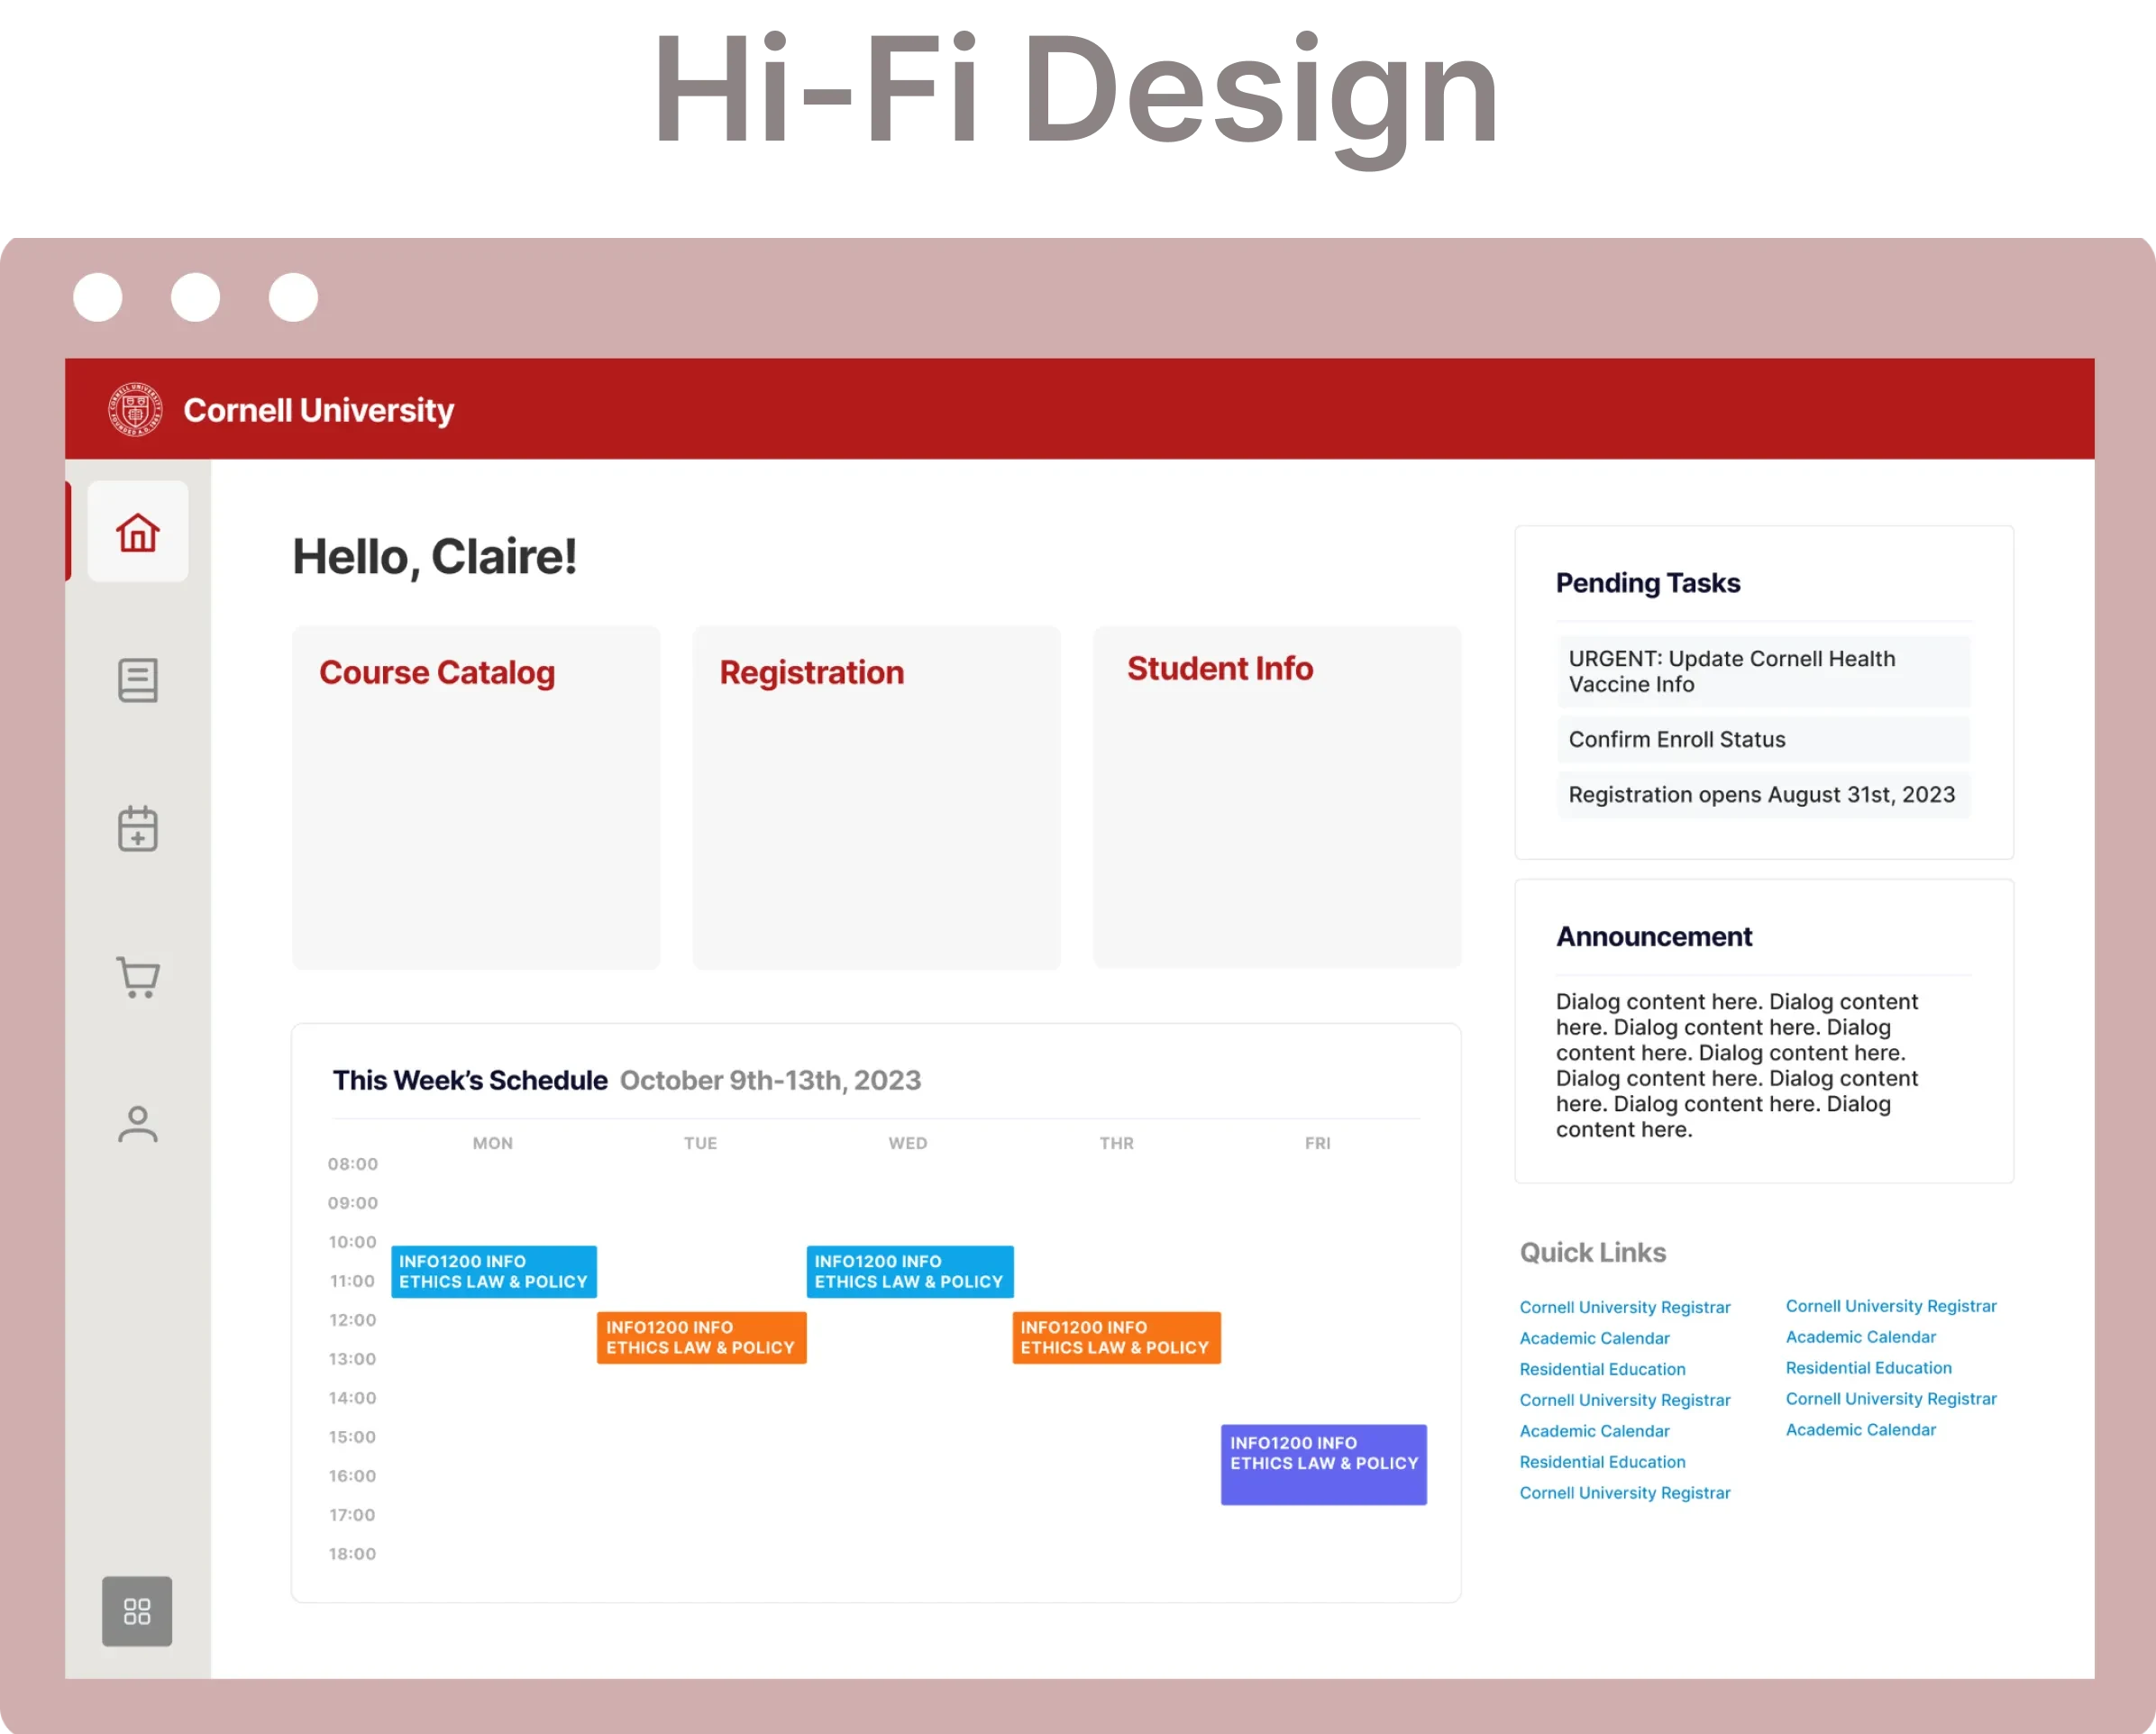
Task: Click the TUE column header in schedule
Action: point(701,1143)
